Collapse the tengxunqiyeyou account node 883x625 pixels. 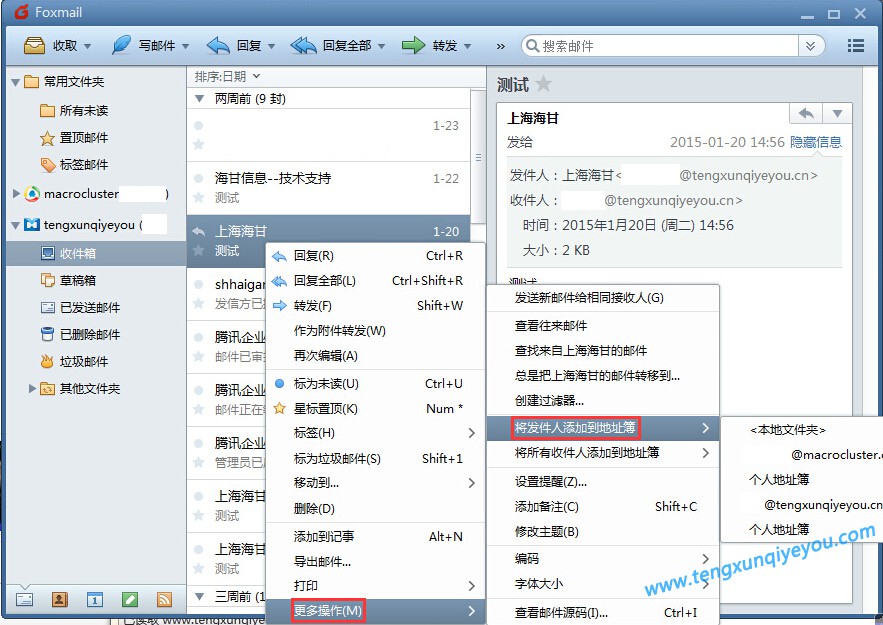(x=15, y=225)
